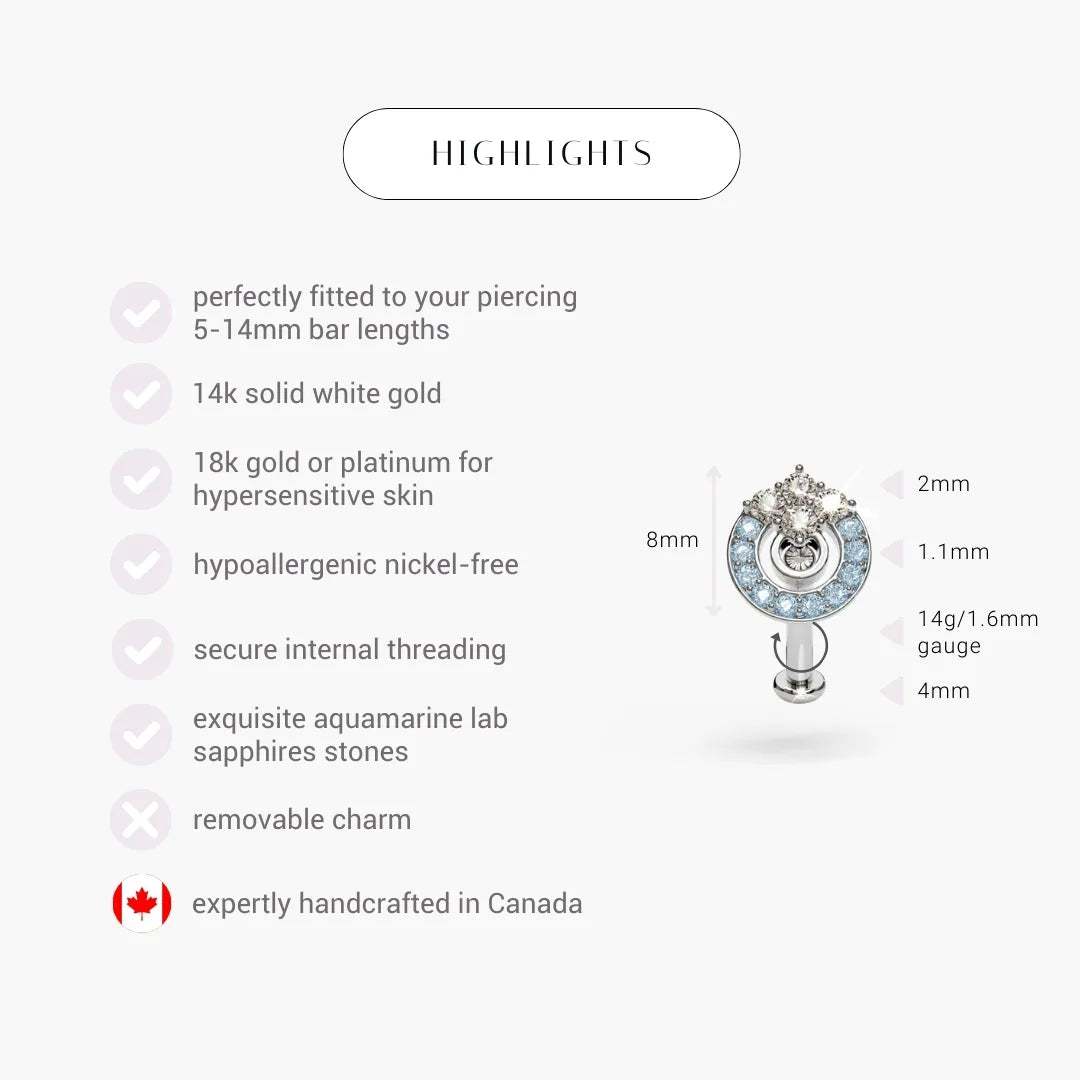Click the Canadian flag icon
The image size is (1080, 1080).
[141, 904]
